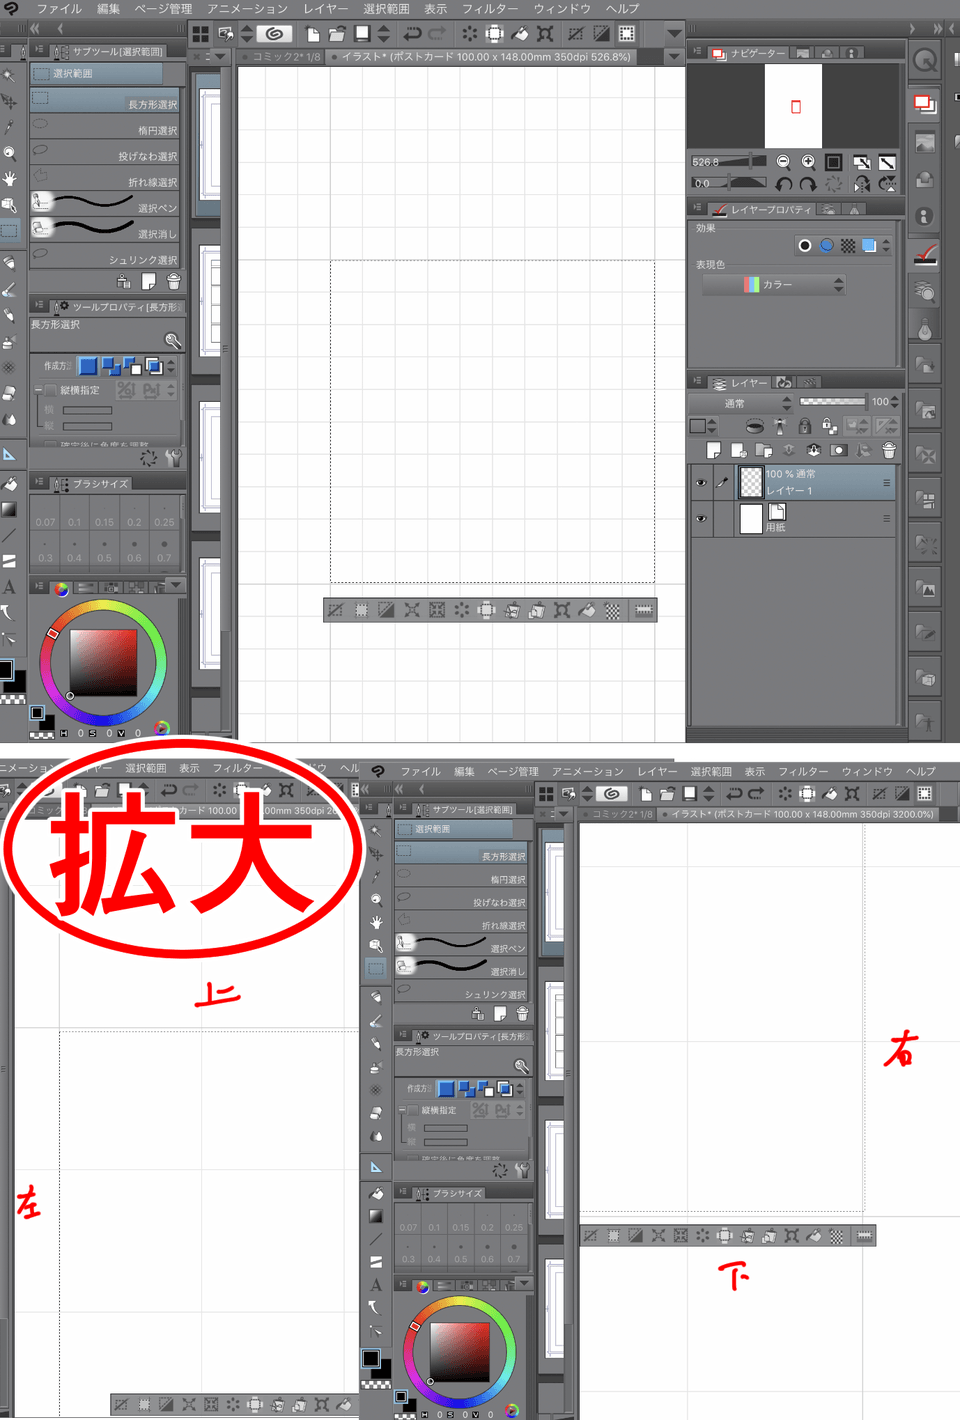Hide 用紙 layer via its eye icon
The height and width of the screenshot is (1420, 960).
[700, 519]
